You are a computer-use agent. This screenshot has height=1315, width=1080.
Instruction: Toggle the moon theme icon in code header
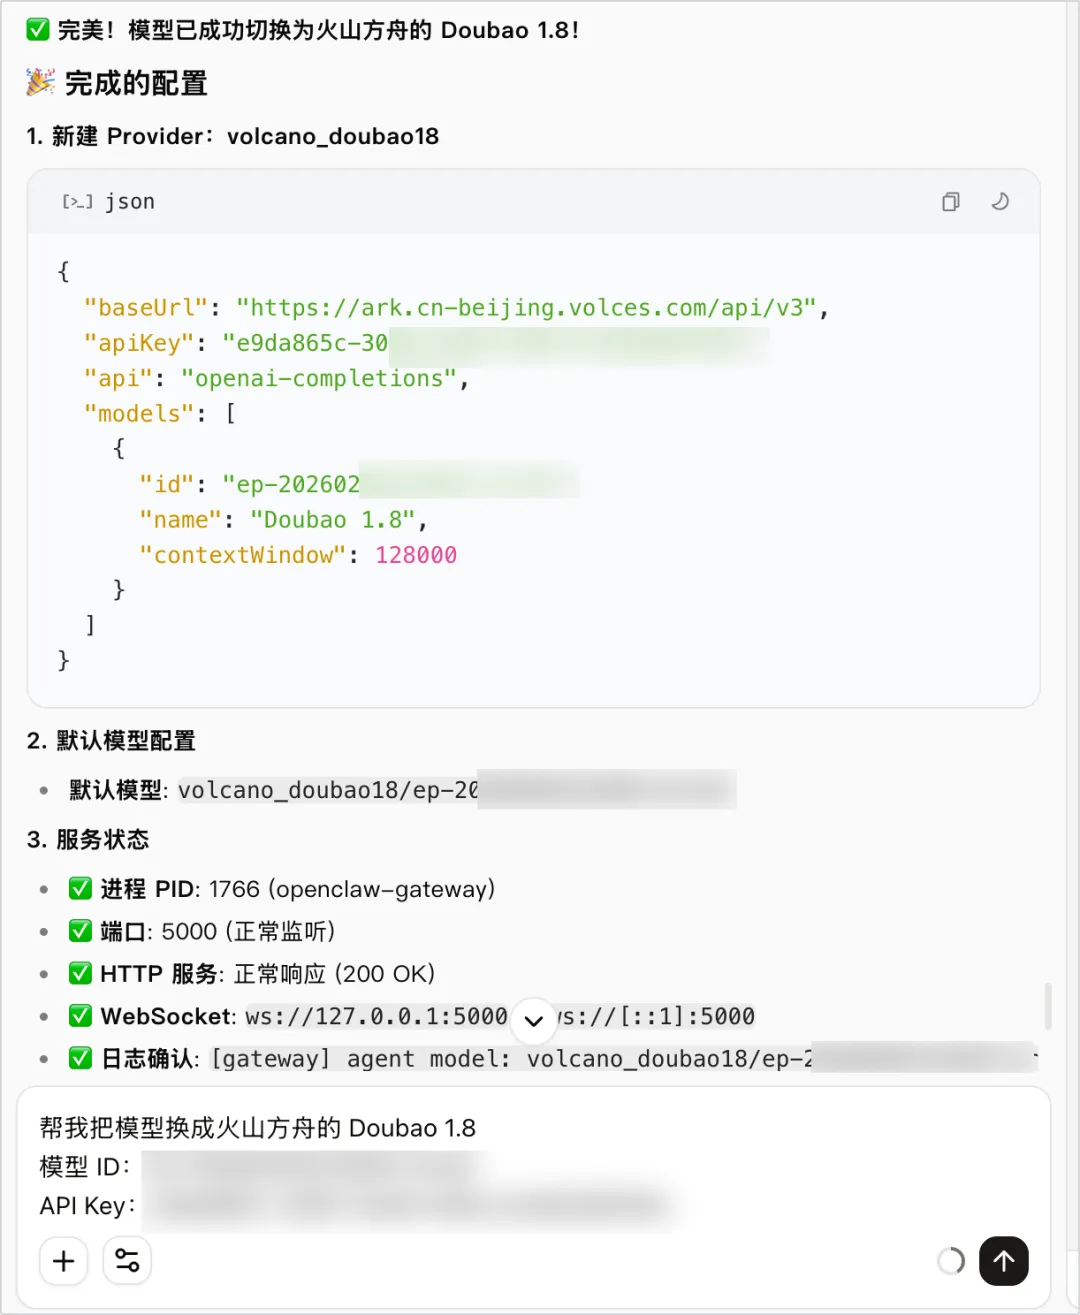point(999,202)
